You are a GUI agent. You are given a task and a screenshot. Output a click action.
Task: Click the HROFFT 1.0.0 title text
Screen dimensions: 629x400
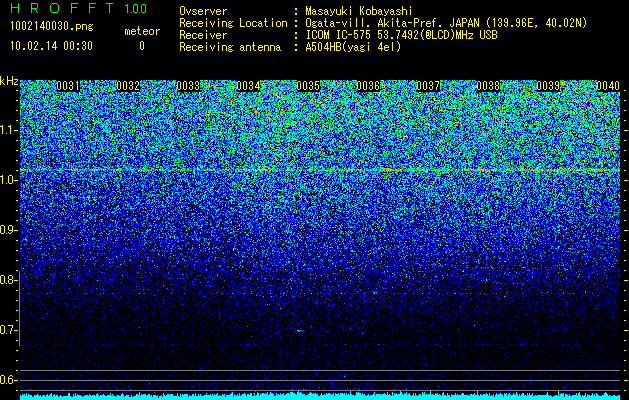click(79, 8)
